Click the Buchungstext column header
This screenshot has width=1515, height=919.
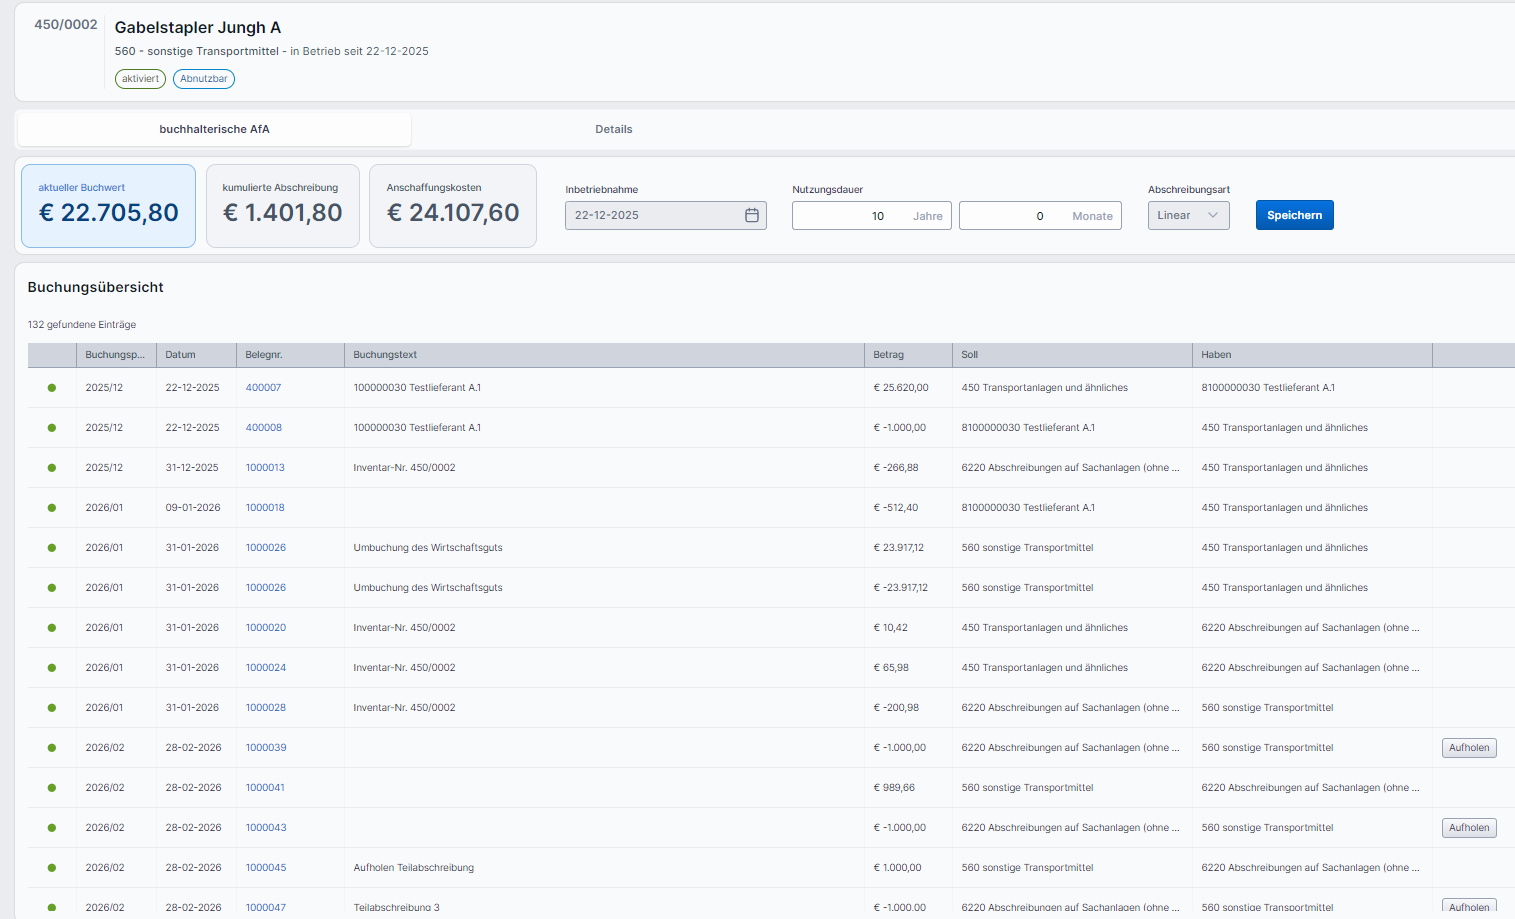coord(385,355)
